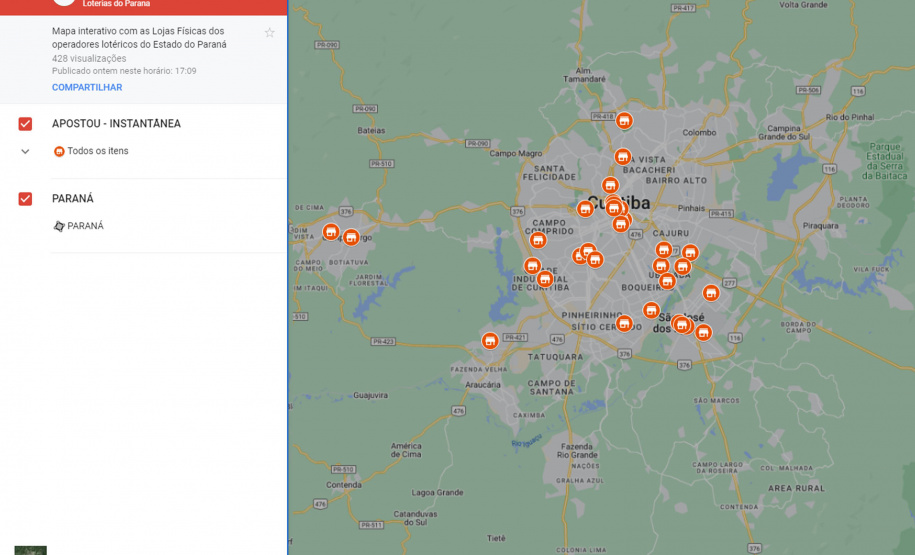Select the westernmost store marker near Campo Largo
The height and width of the screenshot is (555, 915).
click(x=331, y=232)
